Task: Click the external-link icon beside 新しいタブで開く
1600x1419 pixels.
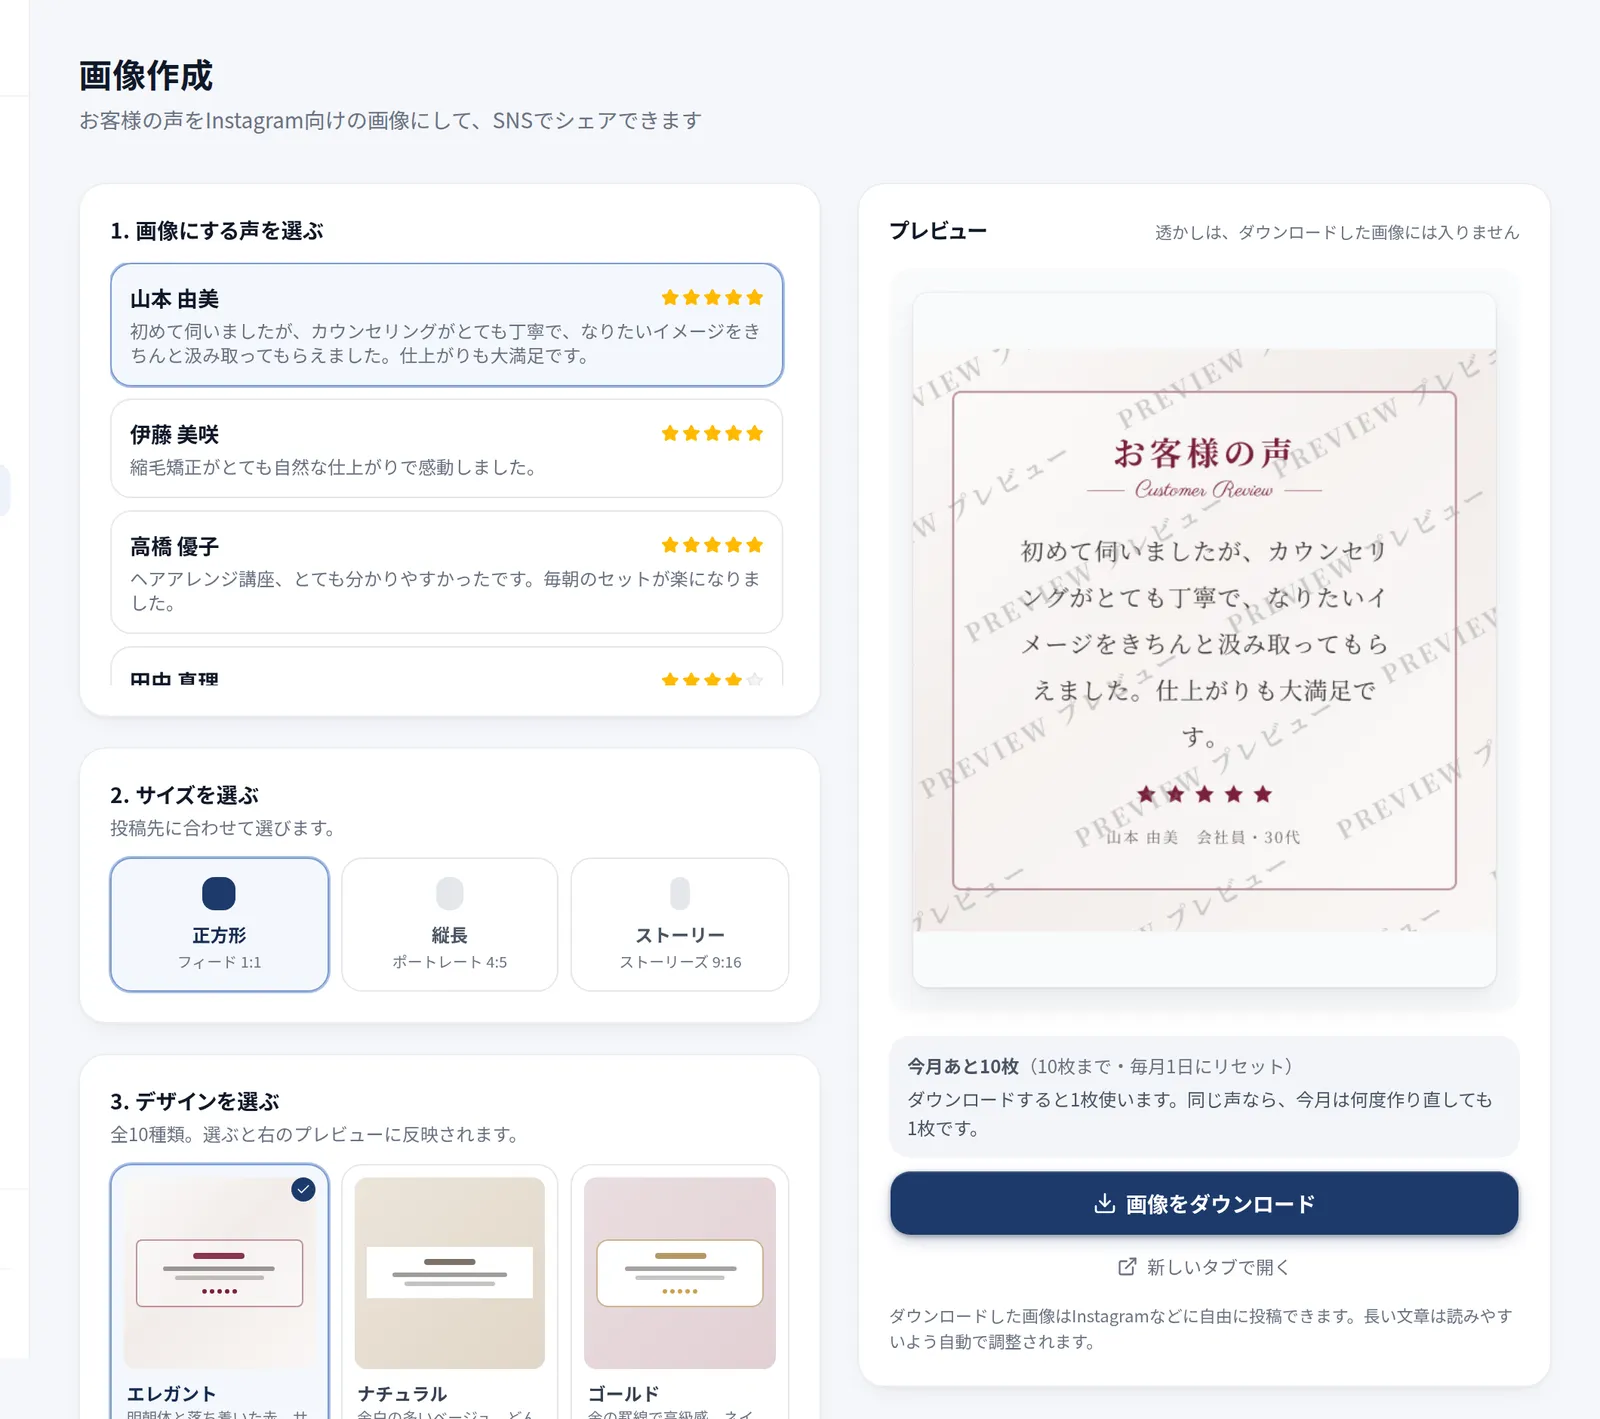Action: [1127, 1267]
